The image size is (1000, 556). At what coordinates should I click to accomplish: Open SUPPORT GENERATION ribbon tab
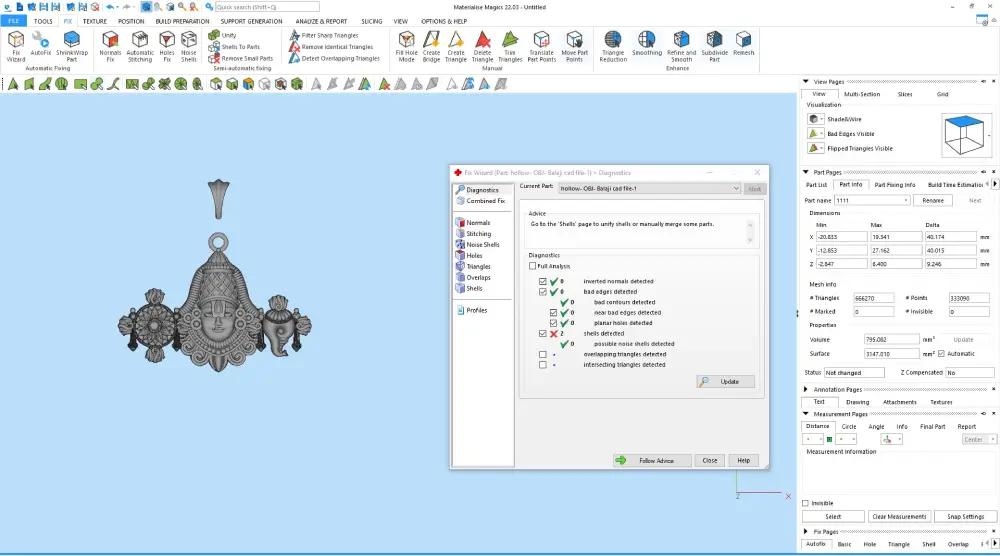point(251,21)
